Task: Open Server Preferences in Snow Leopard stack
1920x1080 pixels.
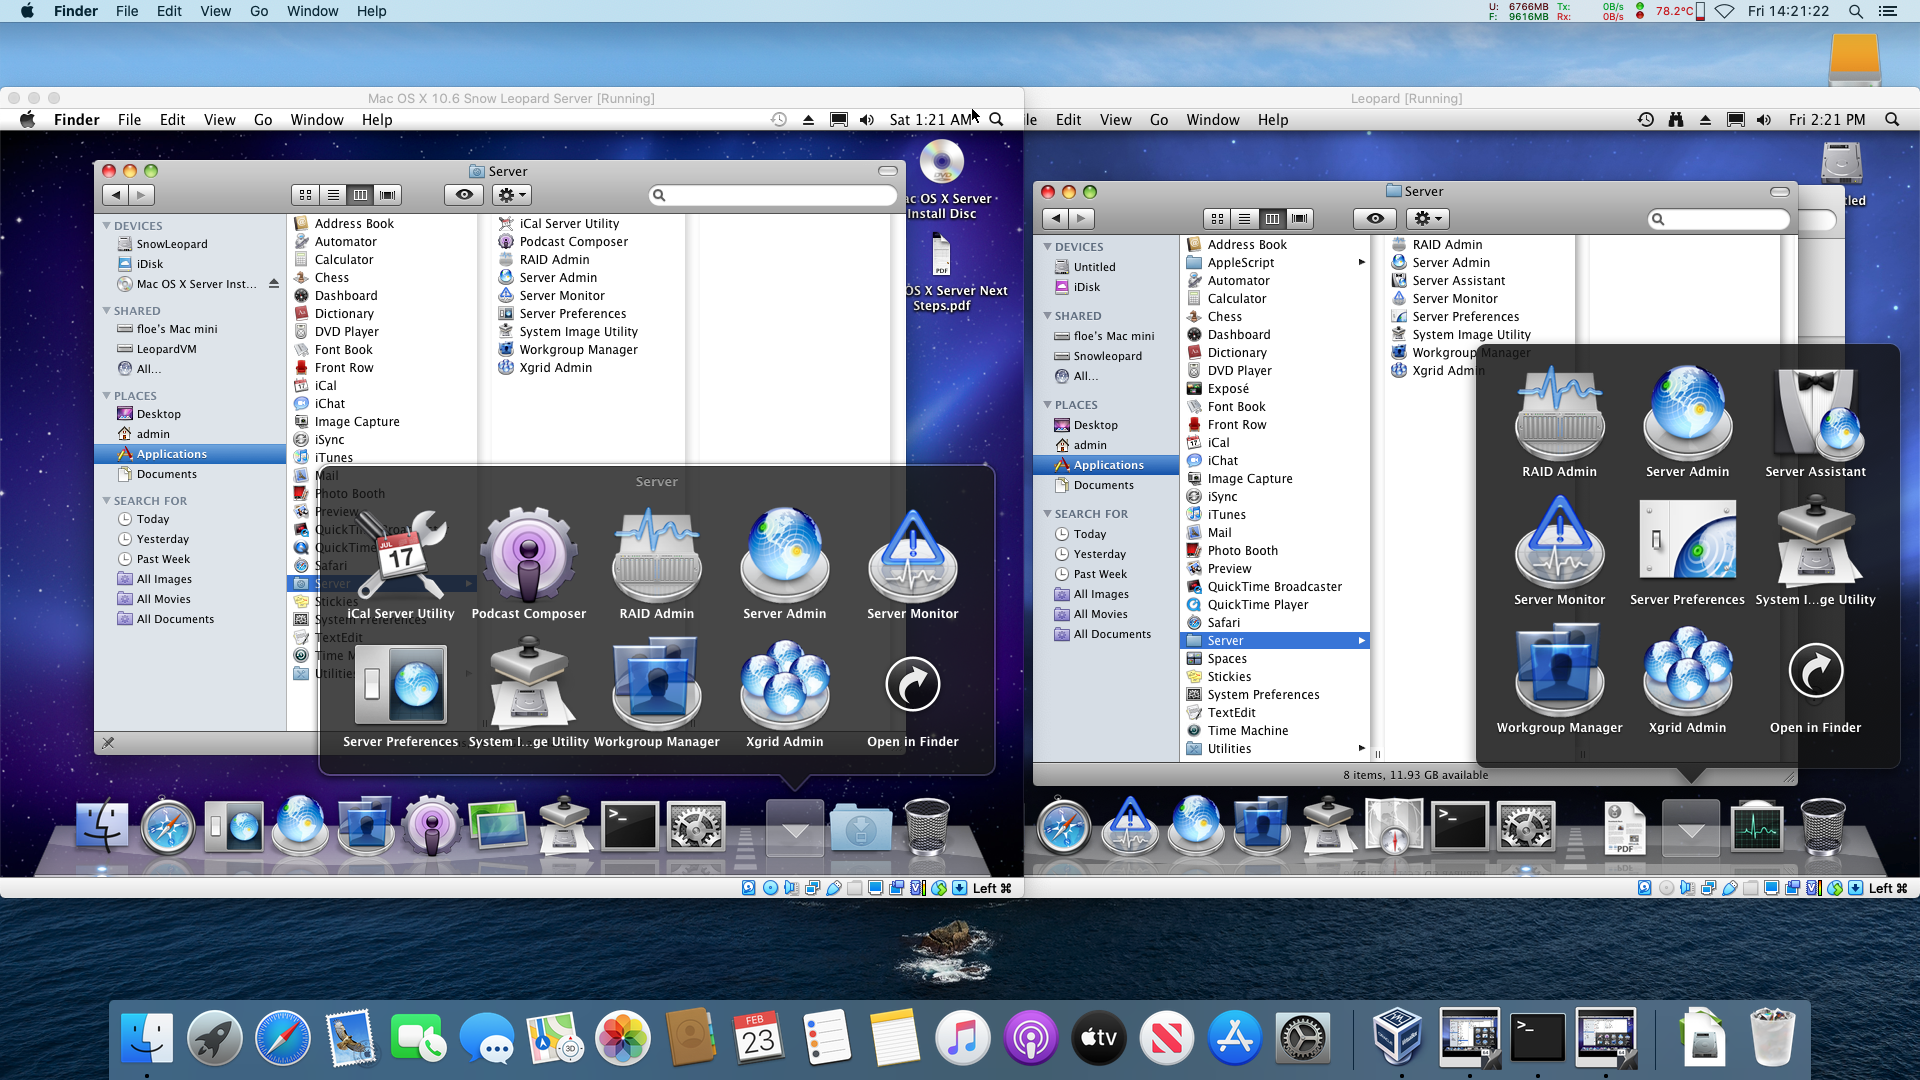Action: (x=401, y=693)
